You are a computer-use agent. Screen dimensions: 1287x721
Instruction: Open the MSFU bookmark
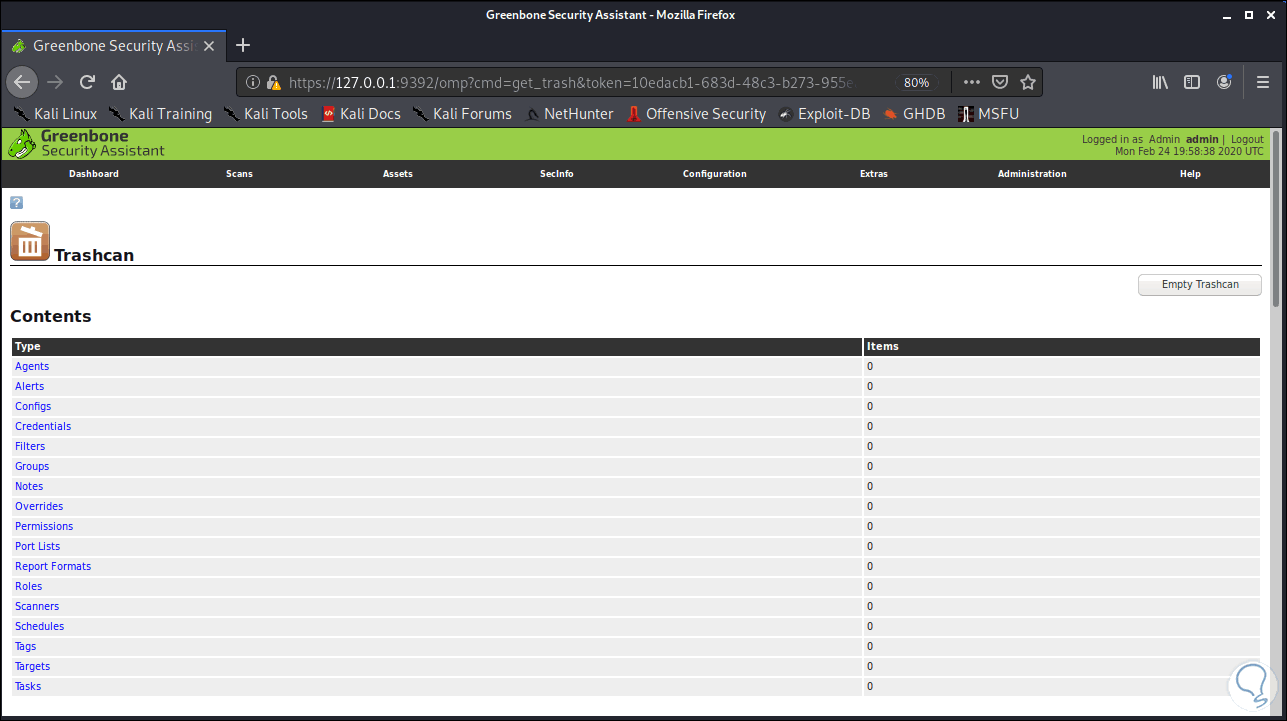(988, 114)
